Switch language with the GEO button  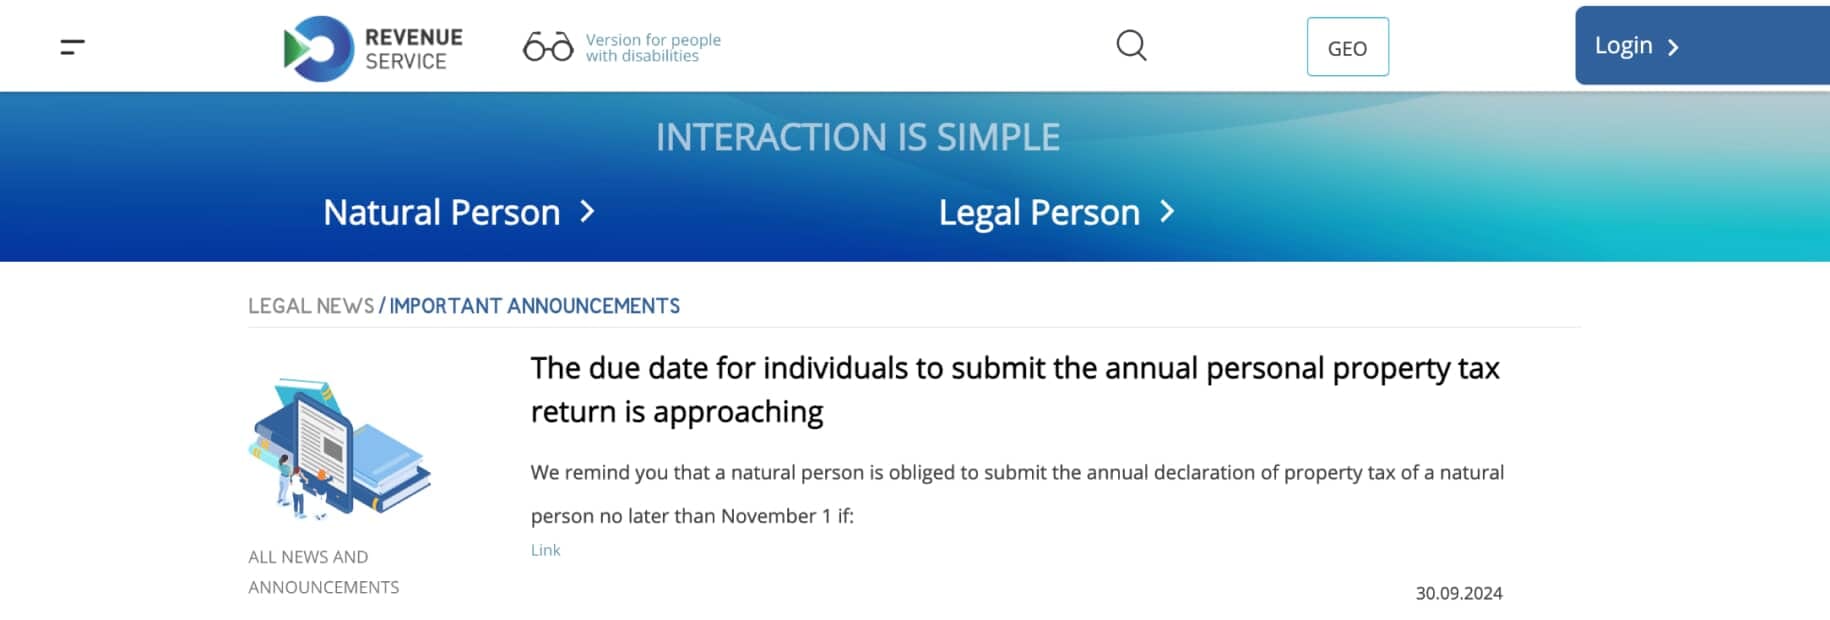[x=1347, y=47]
